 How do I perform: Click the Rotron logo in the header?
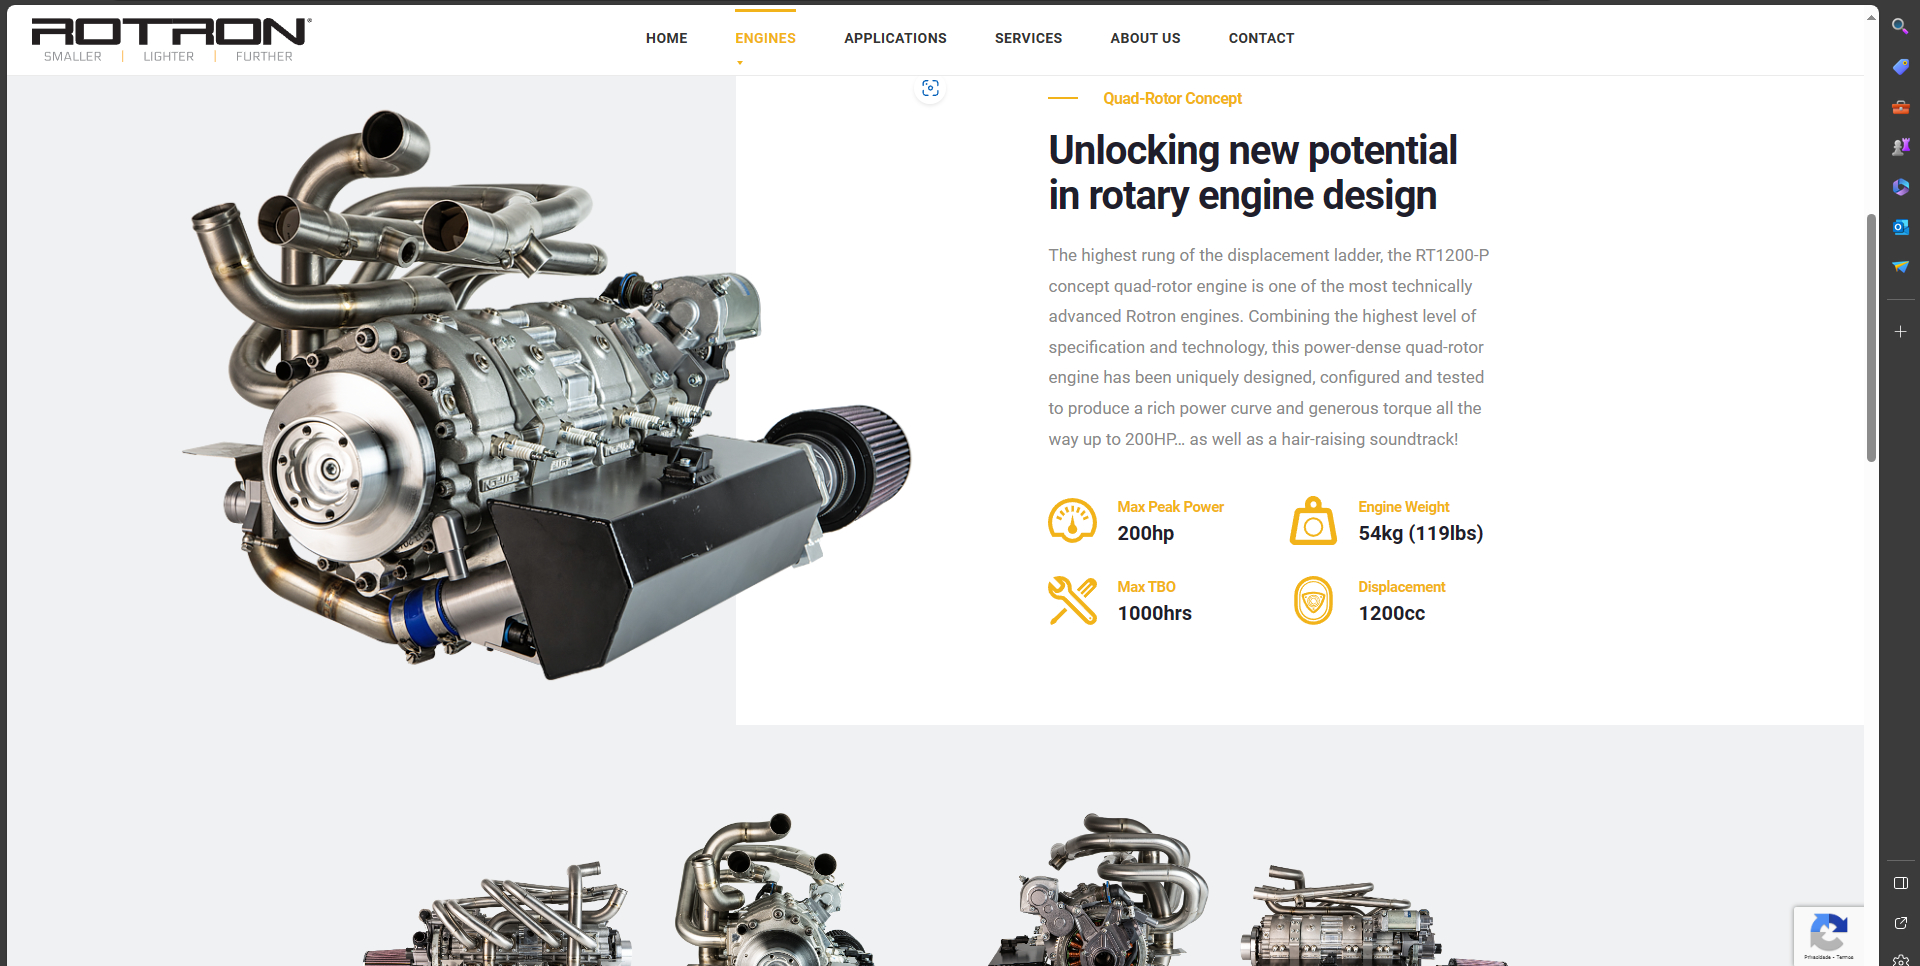[x=171, y=40]
